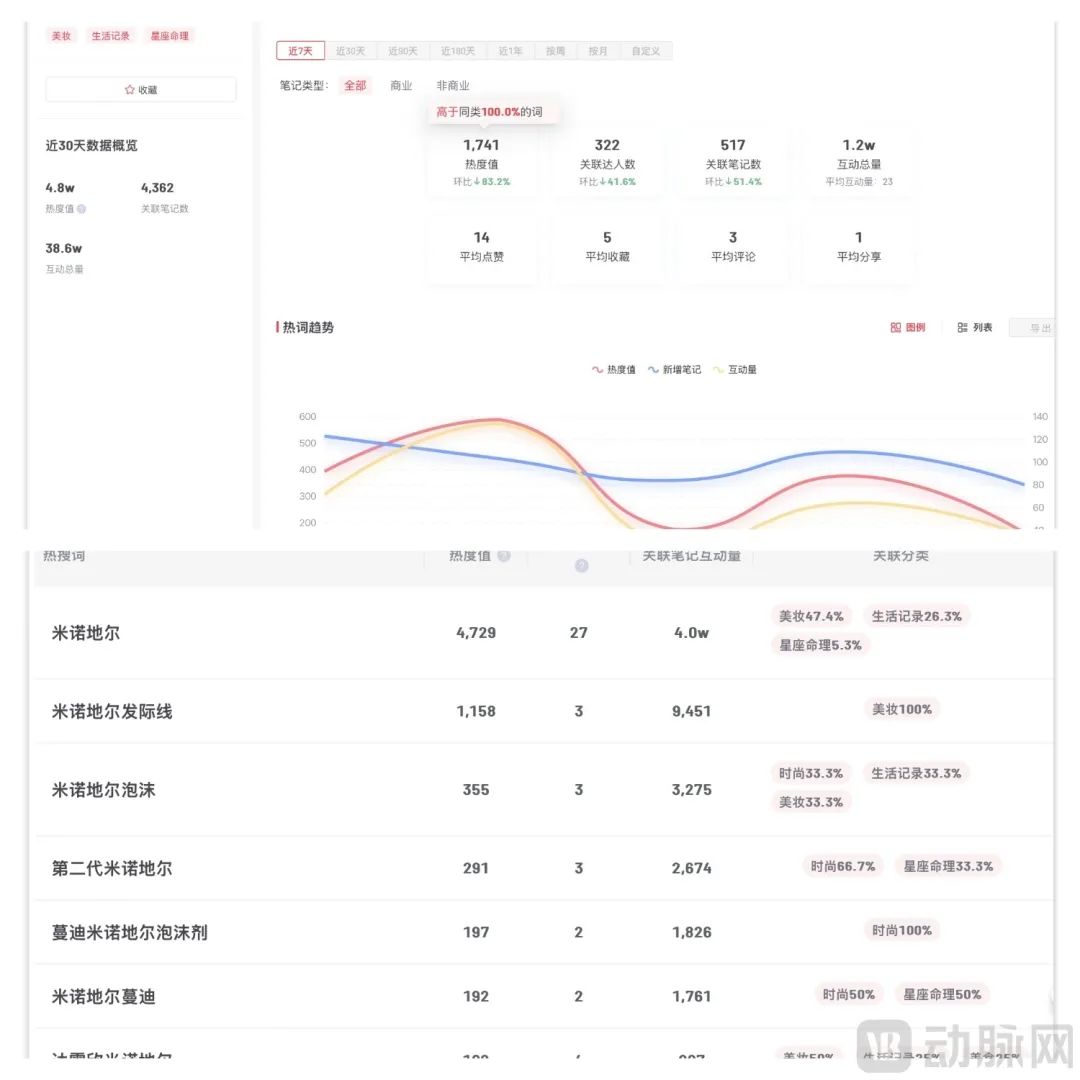Click help icon next to 热度值 column header

click(504, 556)
